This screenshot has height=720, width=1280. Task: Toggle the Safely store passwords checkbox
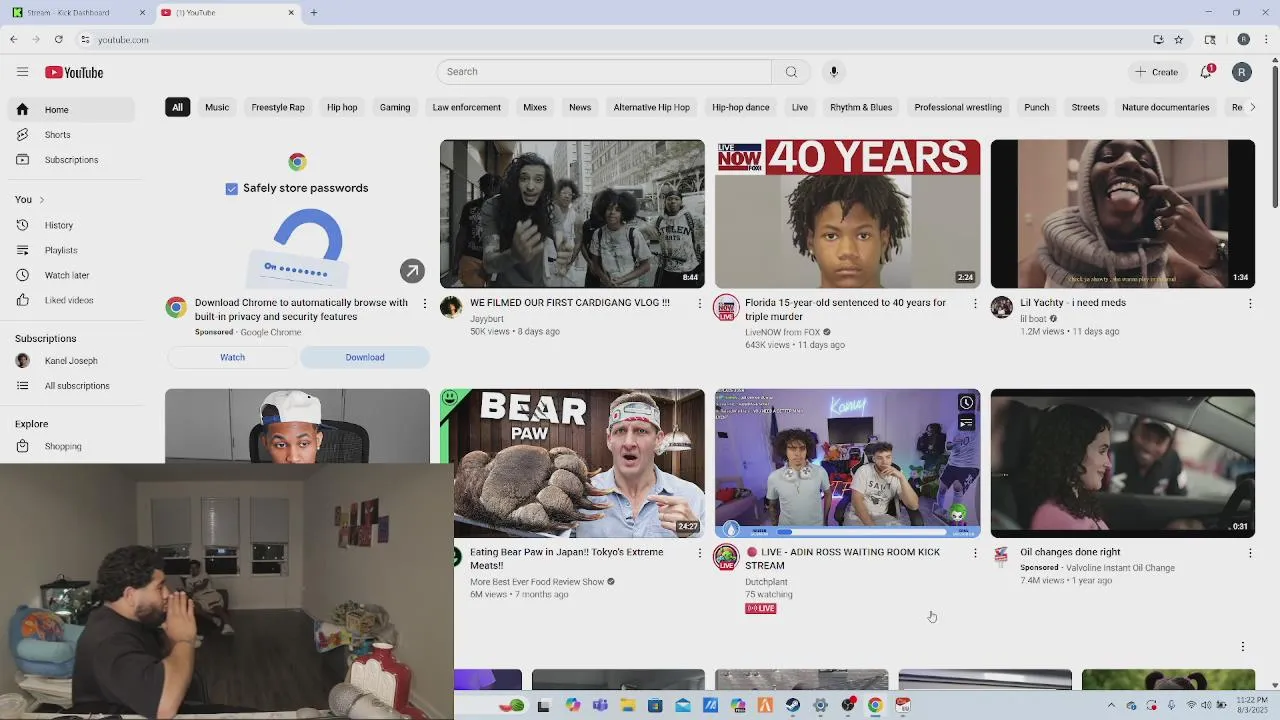[x=232, y=189]
